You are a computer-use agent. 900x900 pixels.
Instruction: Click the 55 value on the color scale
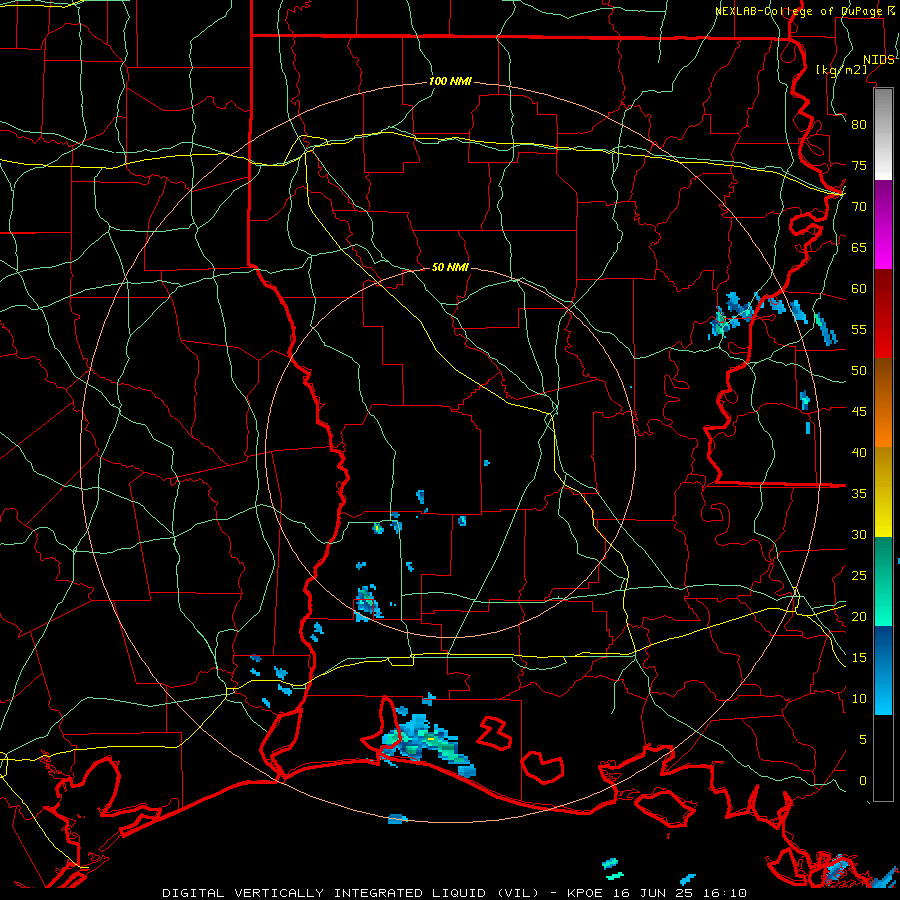click(x=859, y=329)
